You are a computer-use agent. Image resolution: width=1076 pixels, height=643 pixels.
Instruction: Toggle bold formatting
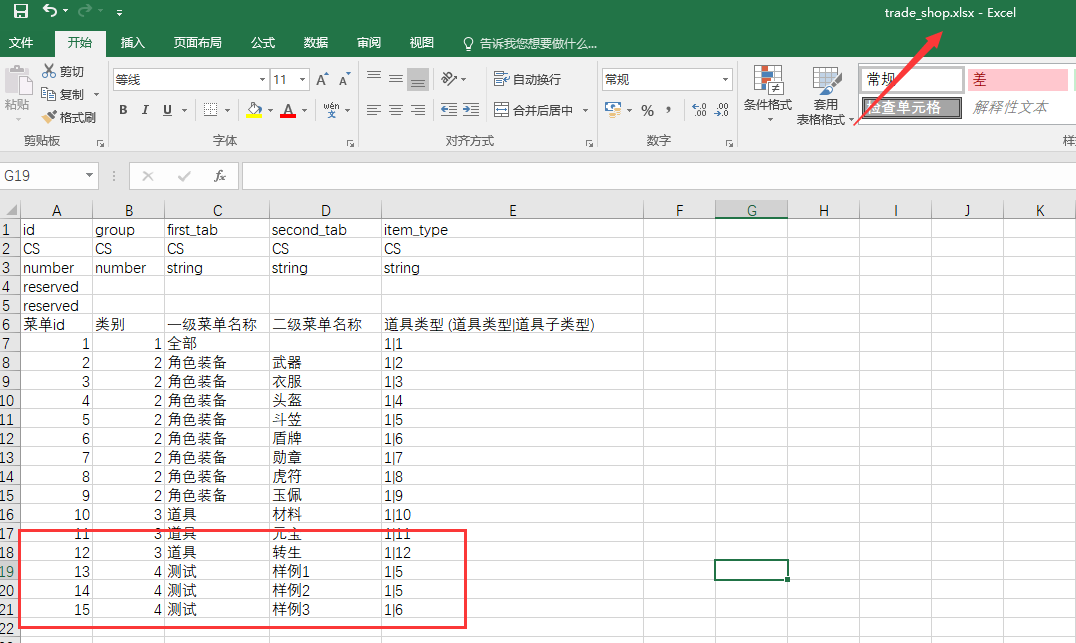click(x=123, y=110)
